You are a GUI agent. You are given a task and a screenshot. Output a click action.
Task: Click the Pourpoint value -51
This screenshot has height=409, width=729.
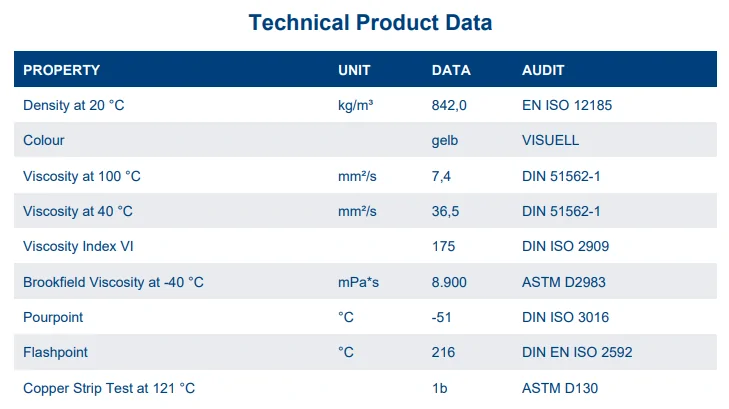tap(441, 317)
